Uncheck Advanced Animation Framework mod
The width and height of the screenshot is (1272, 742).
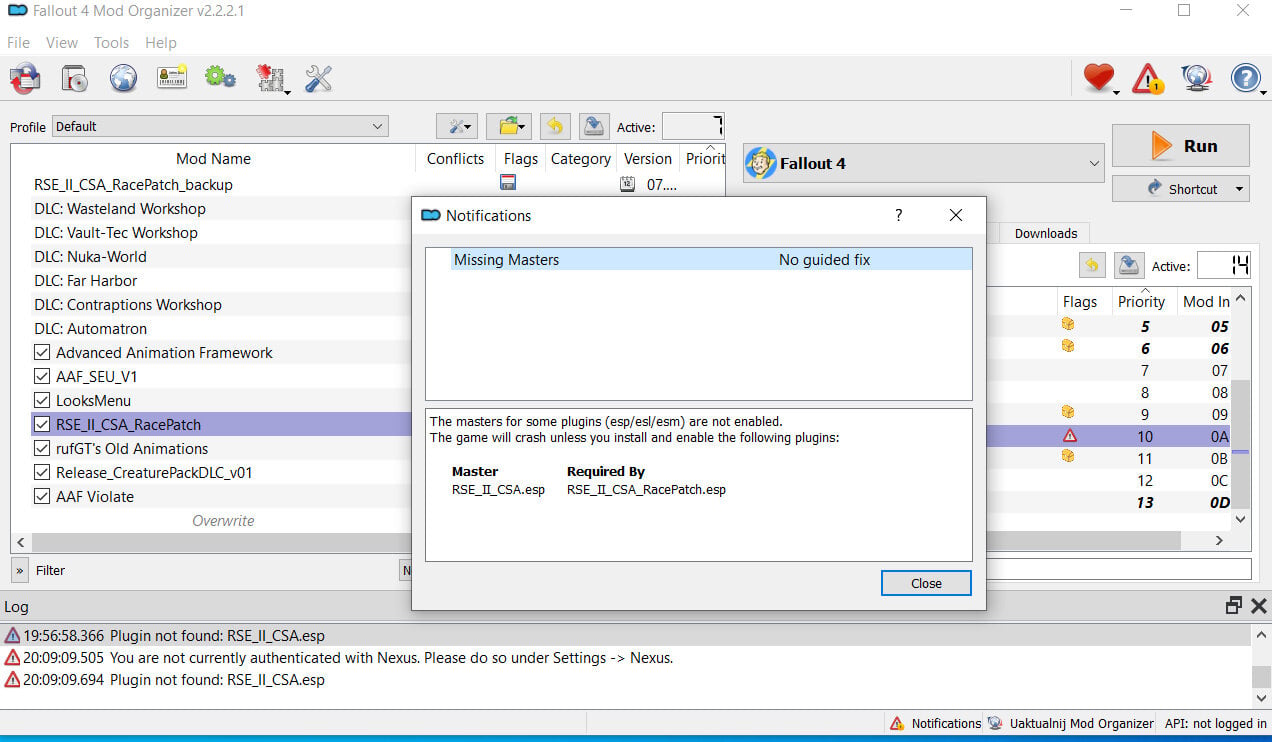click(42, 352)
